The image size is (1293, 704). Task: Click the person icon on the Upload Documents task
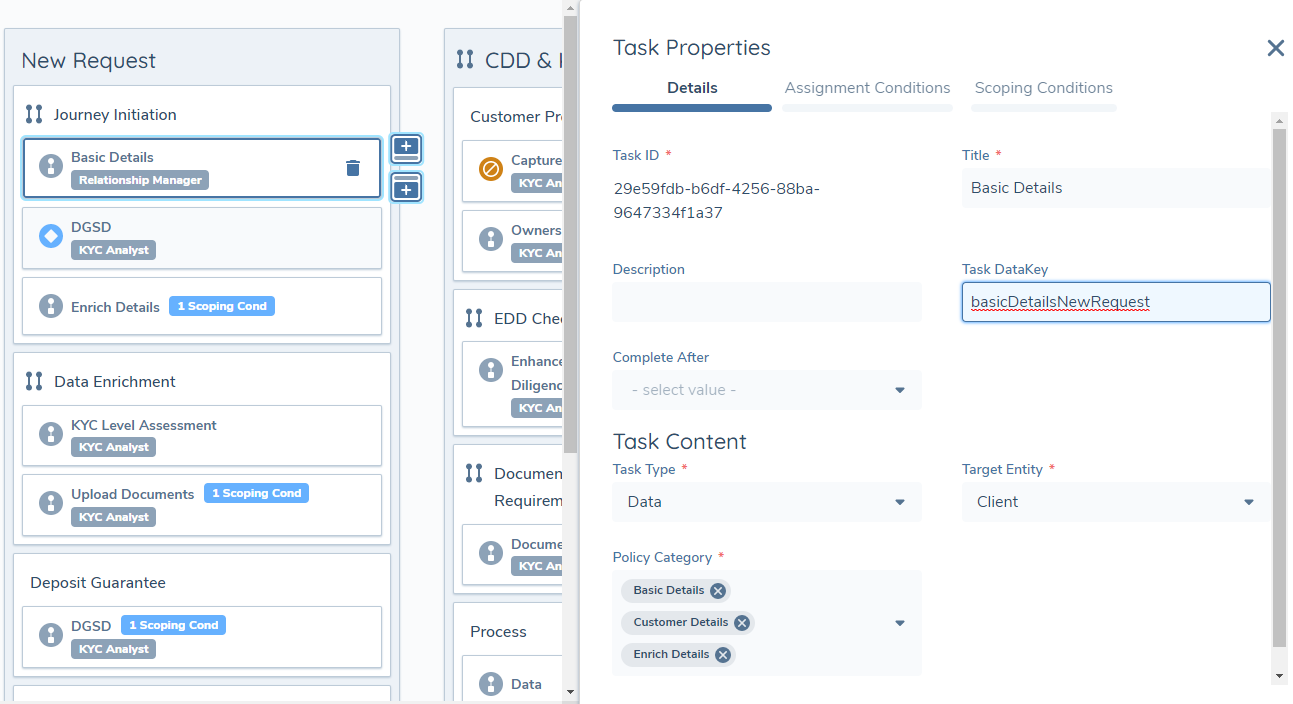(x=50, y=504)
